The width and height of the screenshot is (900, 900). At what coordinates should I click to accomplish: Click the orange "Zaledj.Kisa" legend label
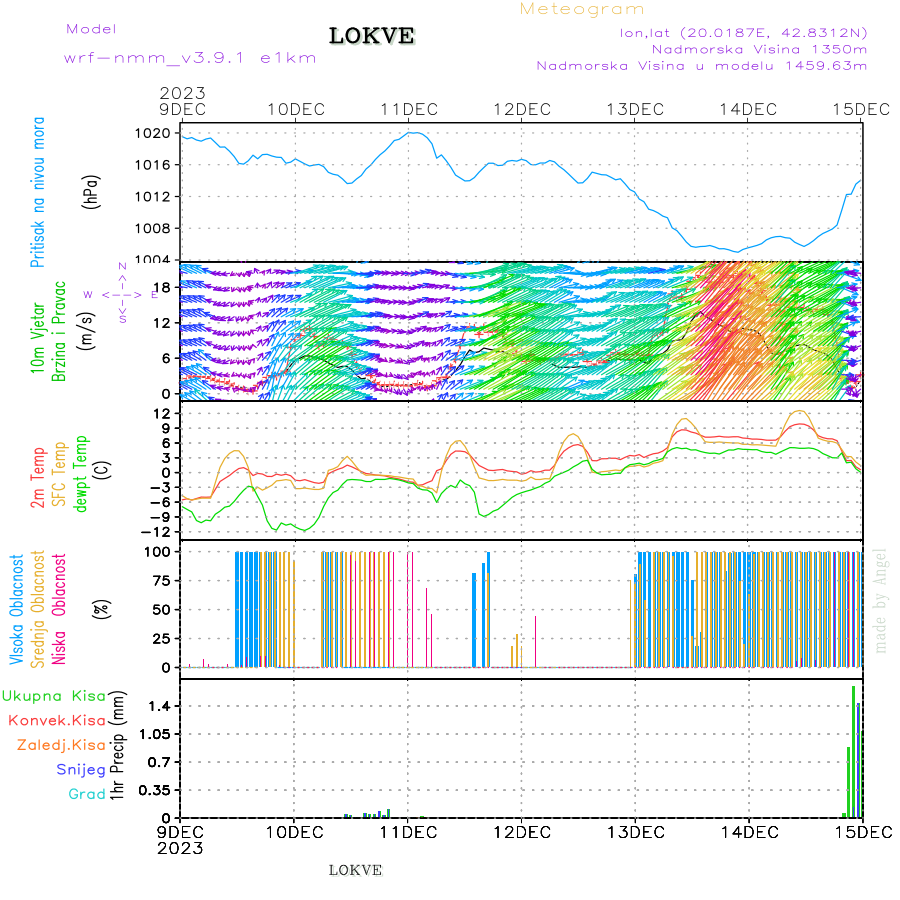click(x=61, y=745)
